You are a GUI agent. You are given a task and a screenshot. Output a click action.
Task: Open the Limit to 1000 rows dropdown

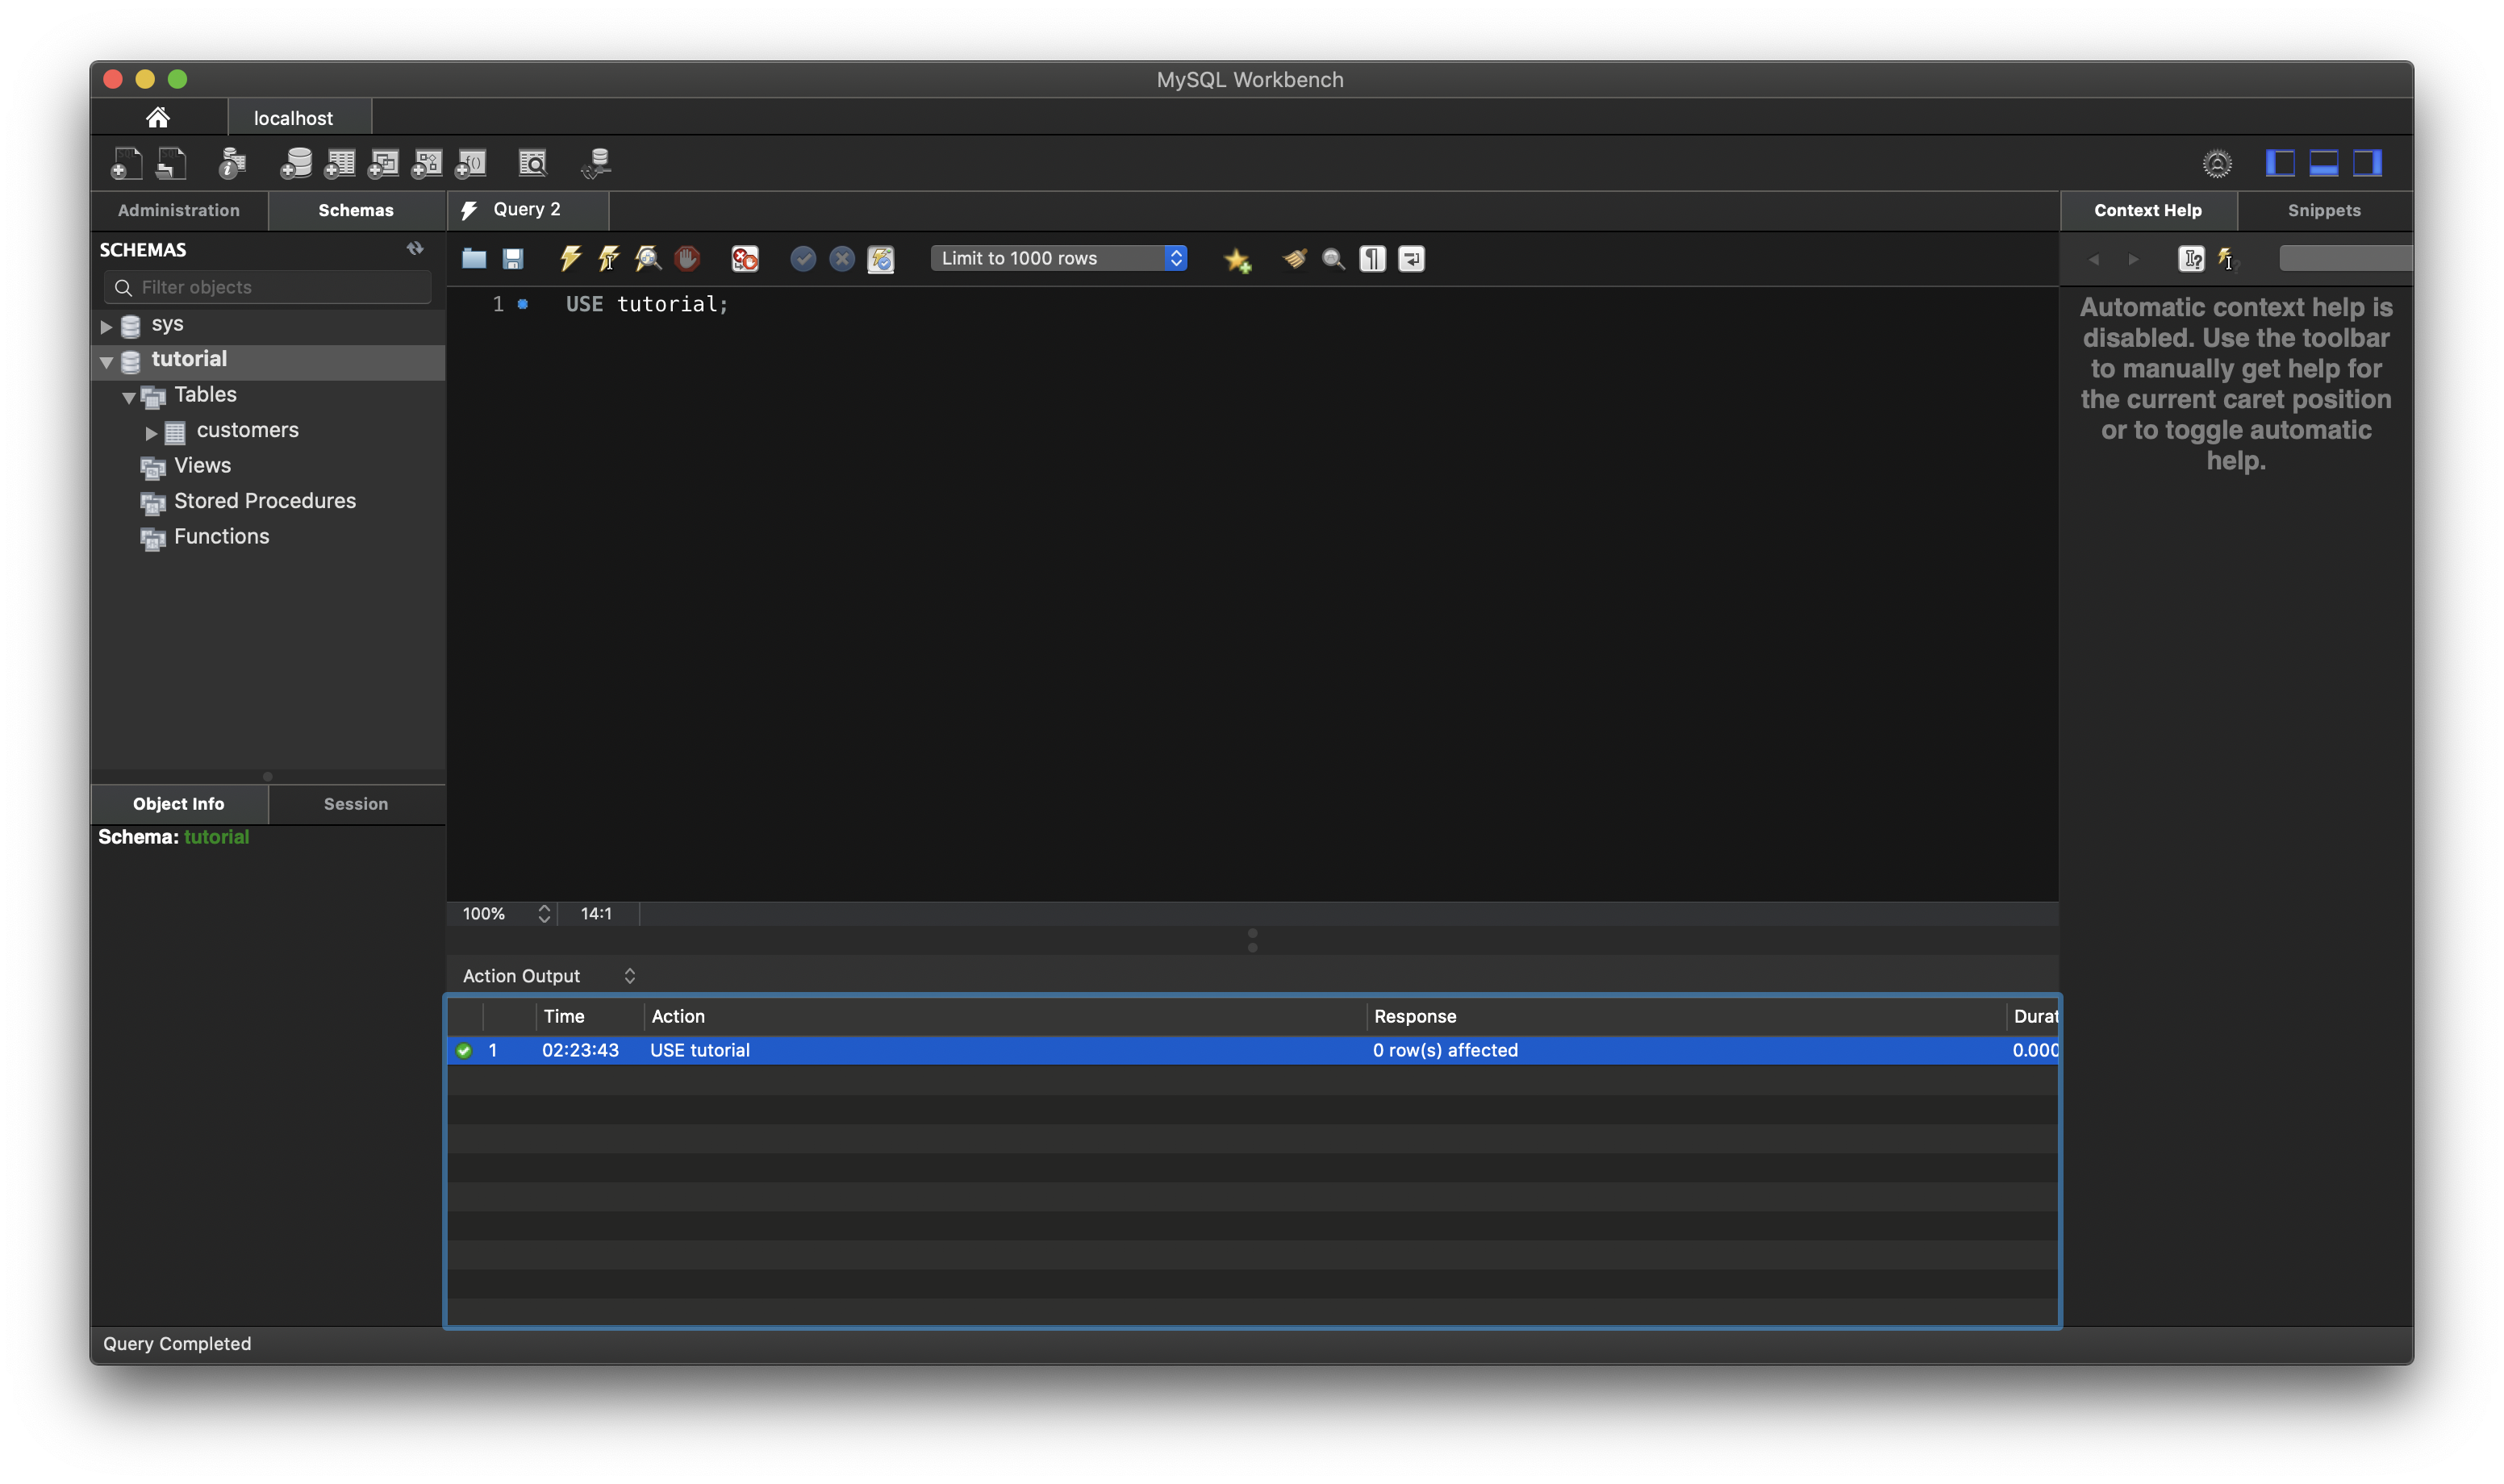(1058, 258)
